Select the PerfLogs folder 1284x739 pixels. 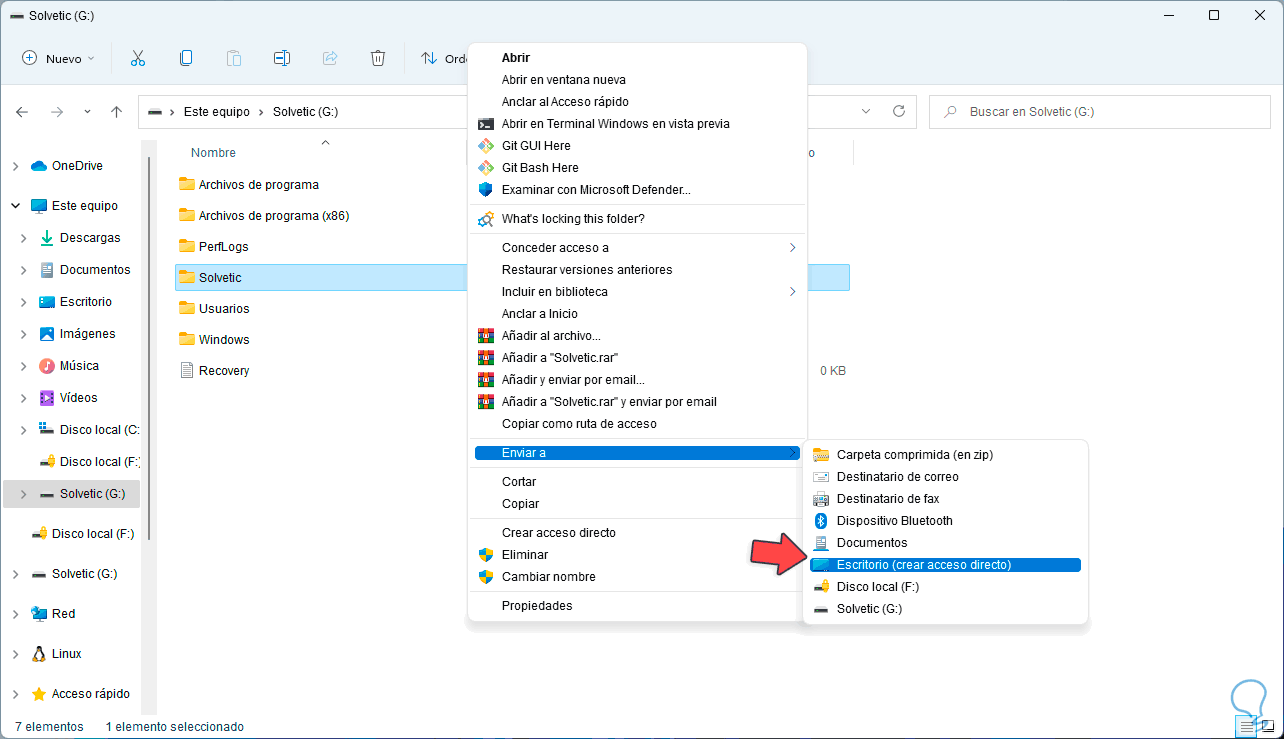(x=224, y=246)
